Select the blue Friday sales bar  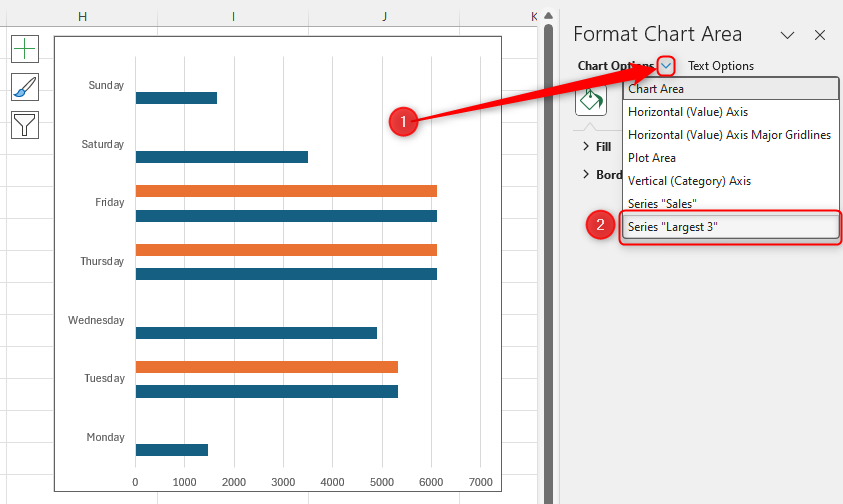286,216
